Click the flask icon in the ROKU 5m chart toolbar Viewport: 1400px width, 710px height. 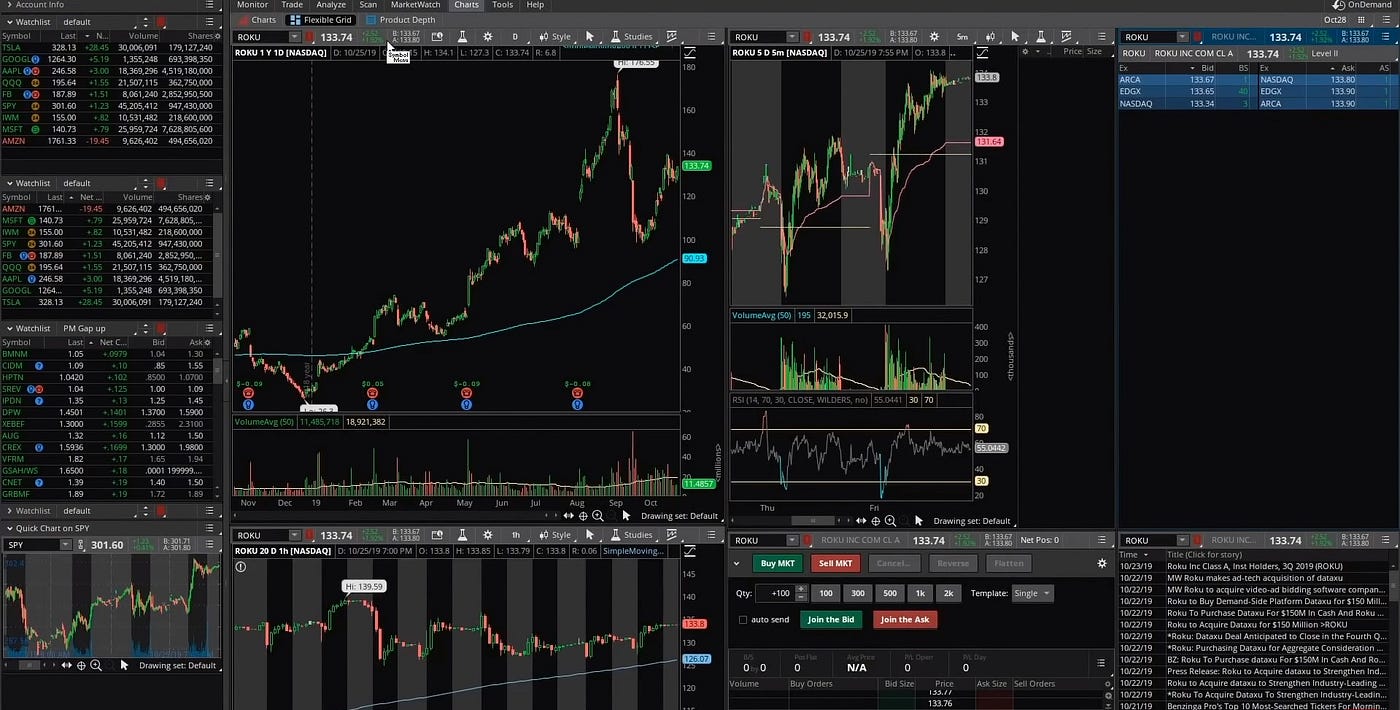[1042, 37]
